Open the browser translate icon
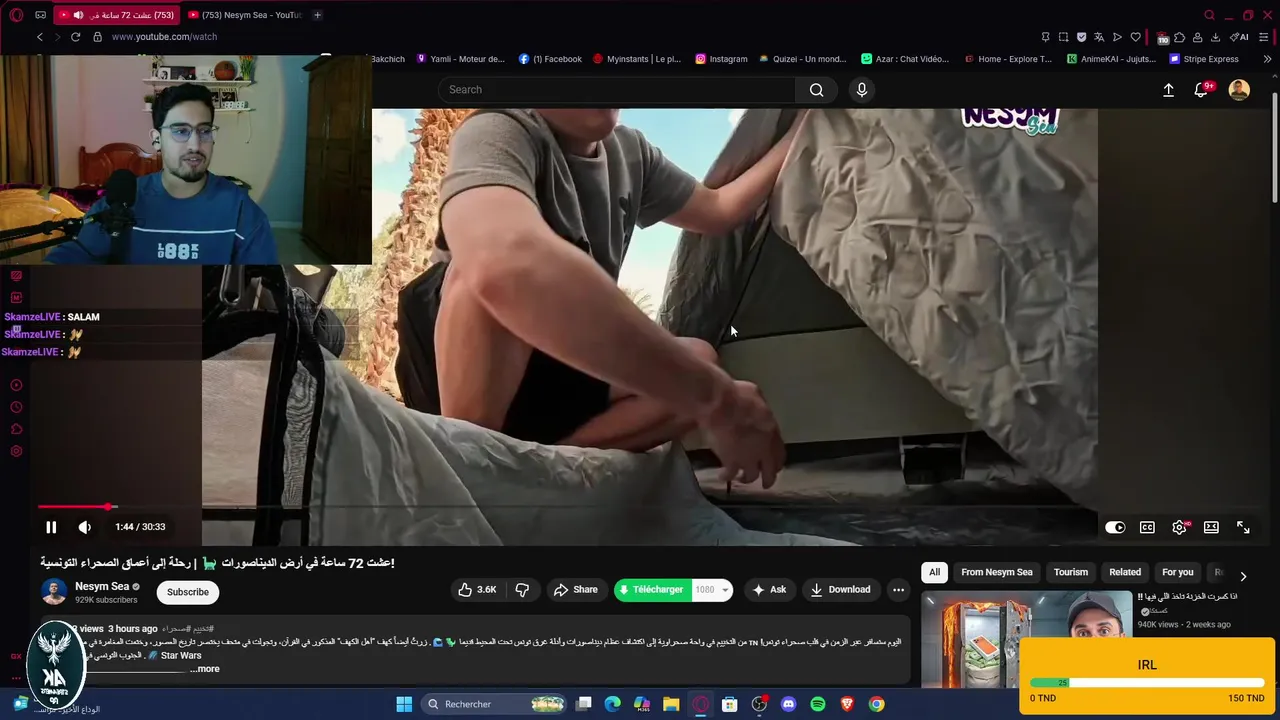The width and height of the screenshot is (1280, 720). click(x=1099, y=37)
